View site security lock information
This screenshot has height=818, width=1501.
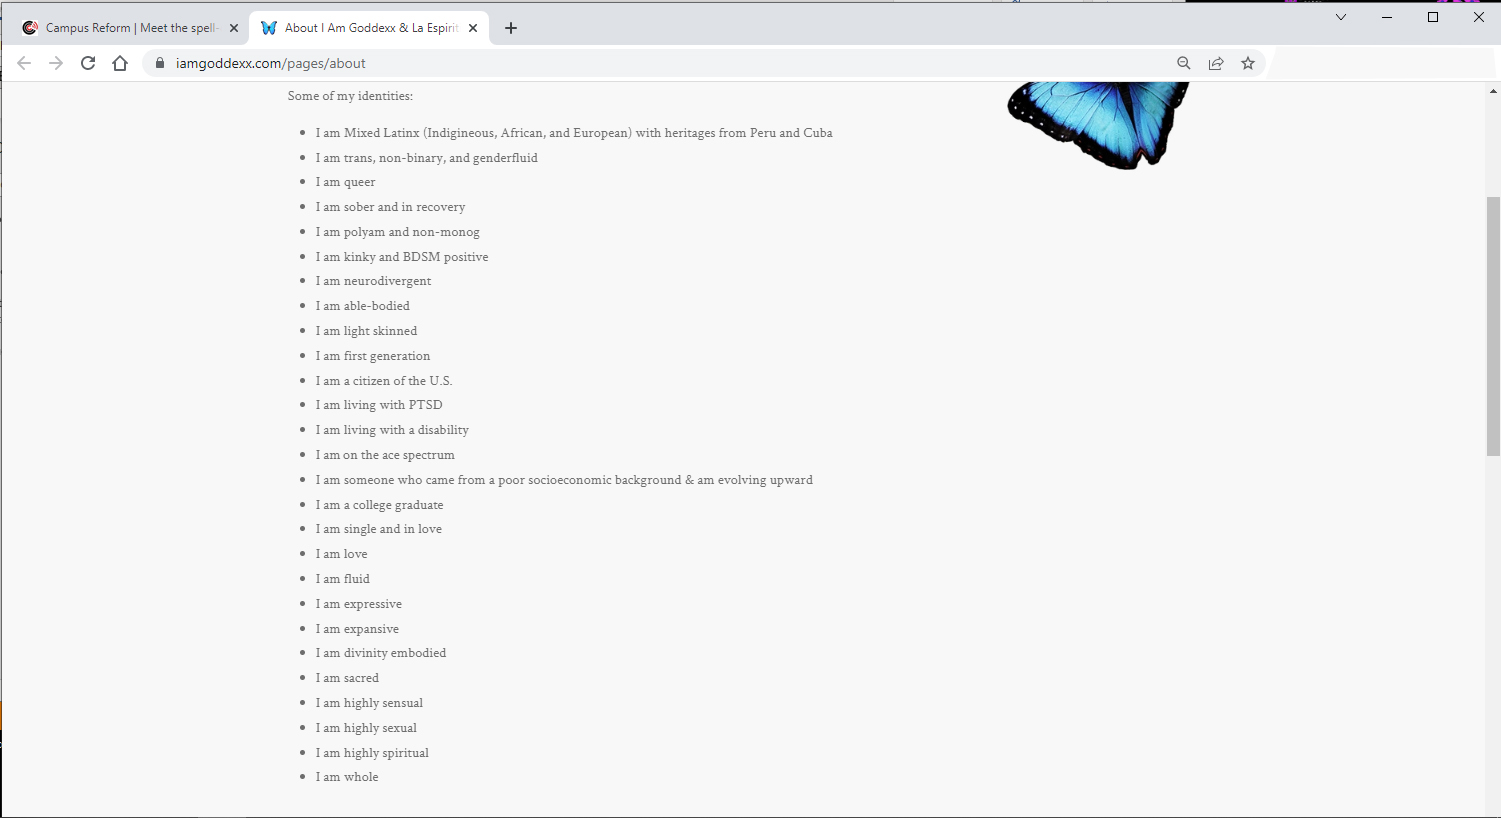point(159,63)
